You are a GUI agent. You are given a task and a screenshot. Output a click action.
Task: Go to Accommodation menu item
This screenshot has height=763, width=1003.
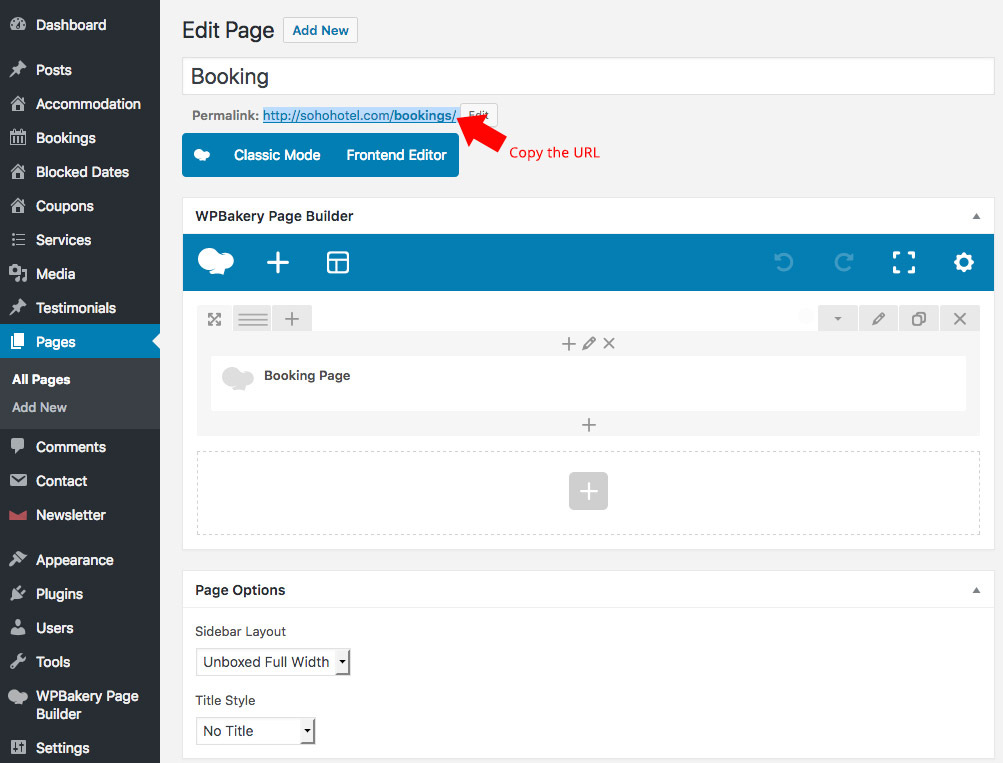coord(88,104)
